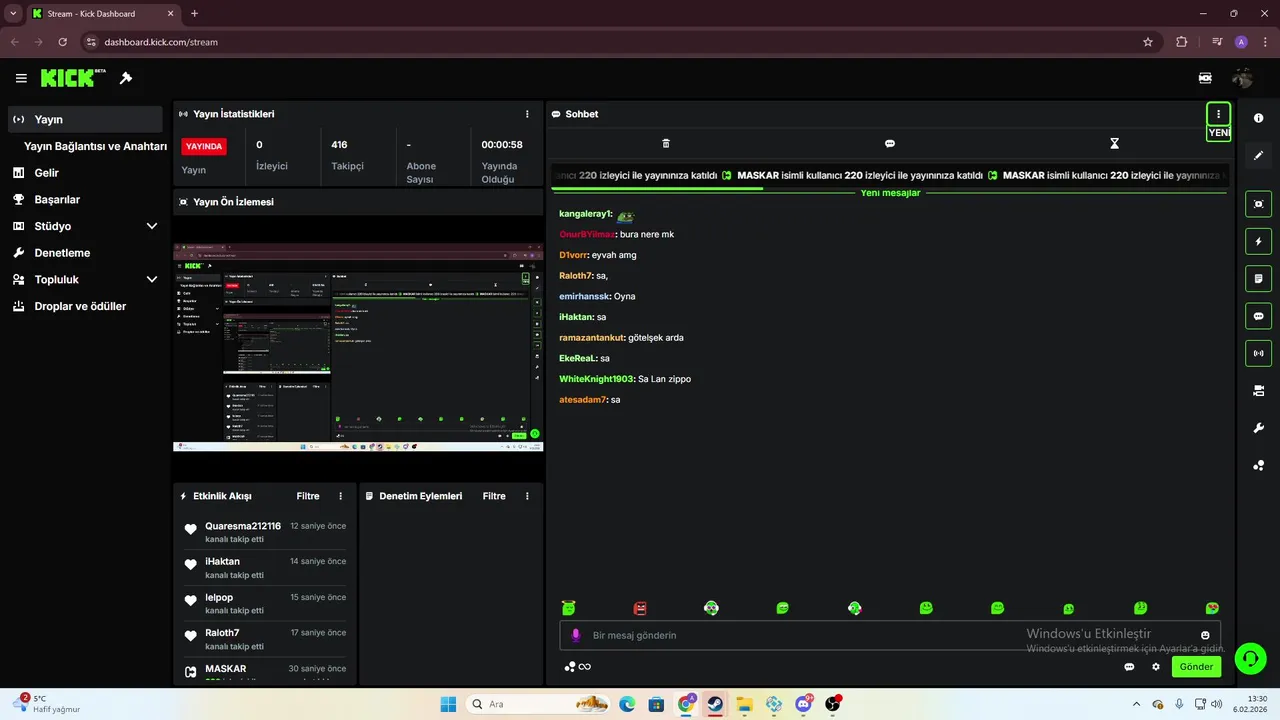1280x720 pixels.
Task: Open the emoji picker smiley icon
Action: [1205, 635]
